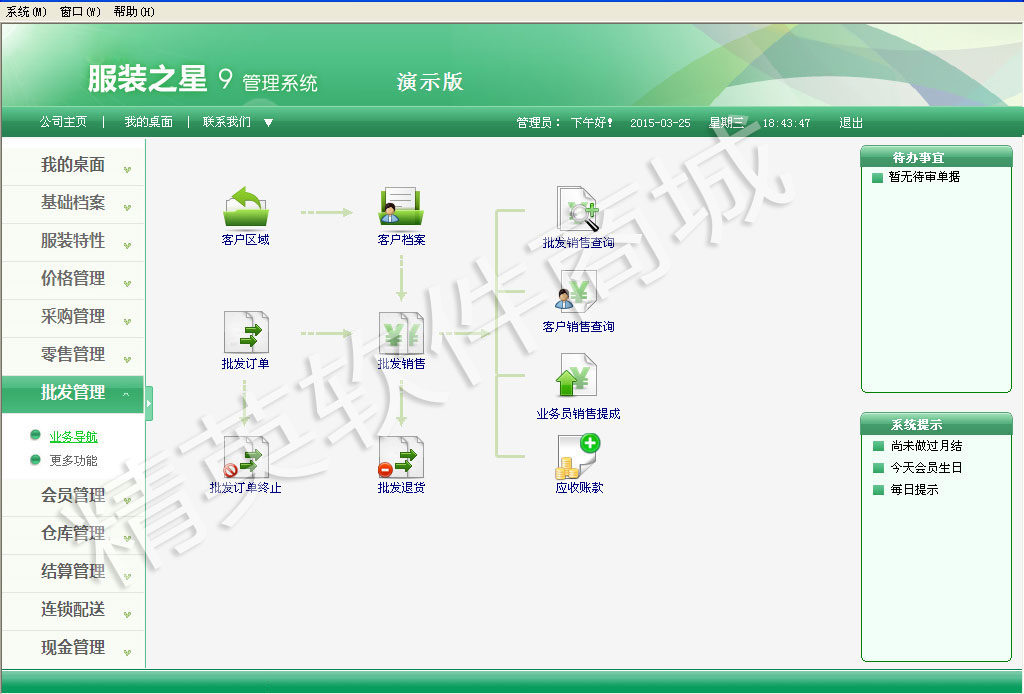Click the 尚未做过月结 reminder text
The height and width of the screenshot is (694, 1024).
pyautogui.click(x=926, y=446)
